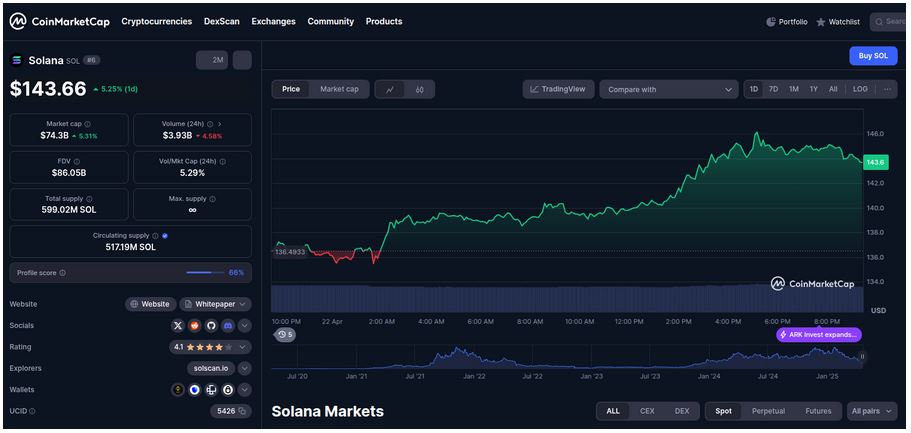Click the Search input field
The width and height of the screenshot is (911, 433).
889,22
